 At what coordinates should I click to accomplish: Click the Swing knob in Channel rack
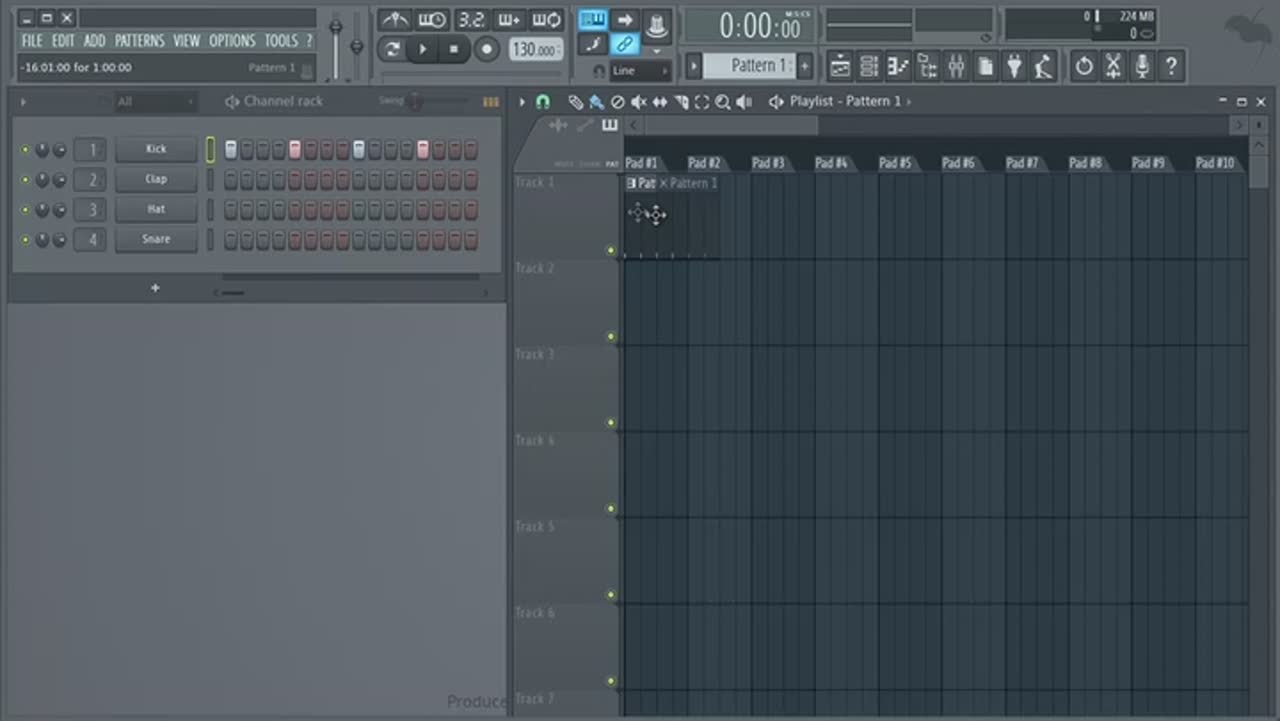pyautogui.click(x=414, y=102)
